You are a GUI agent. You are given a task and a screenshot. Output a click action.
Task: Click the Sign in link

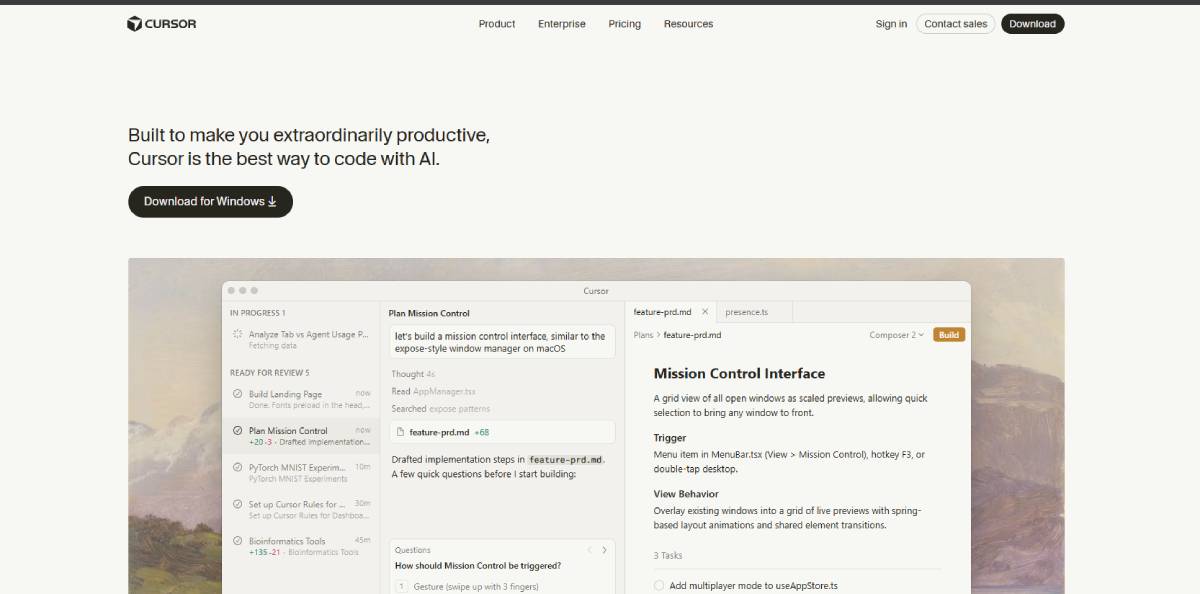891,24
